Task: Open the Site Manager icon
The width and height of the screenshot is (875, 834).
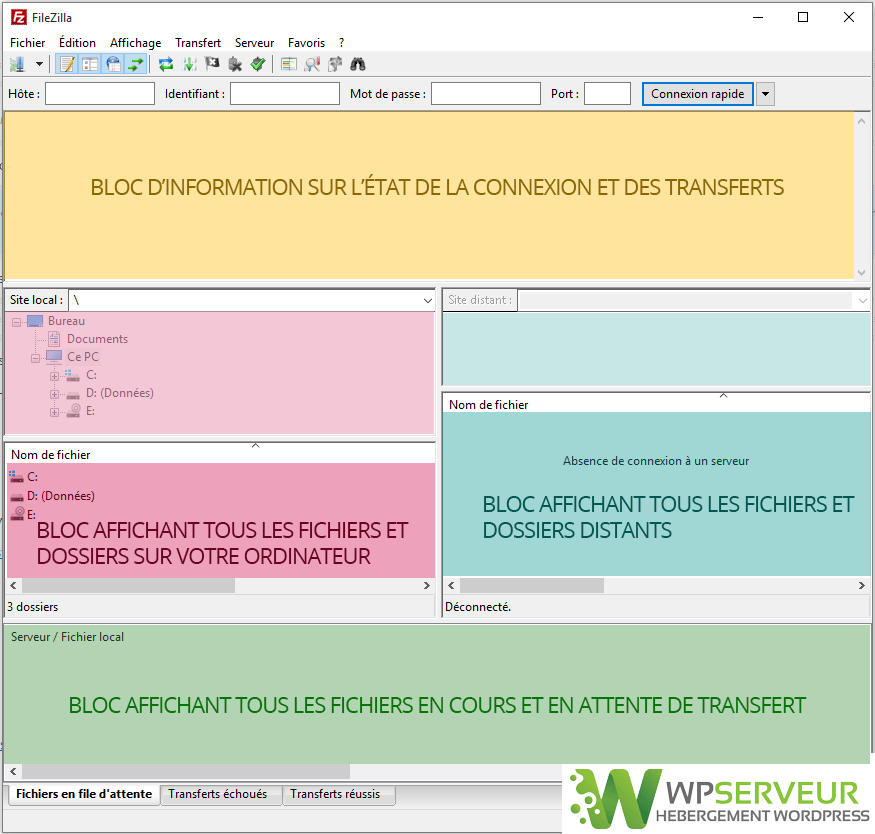Action: pyautogui.click(x=18, y=64)
